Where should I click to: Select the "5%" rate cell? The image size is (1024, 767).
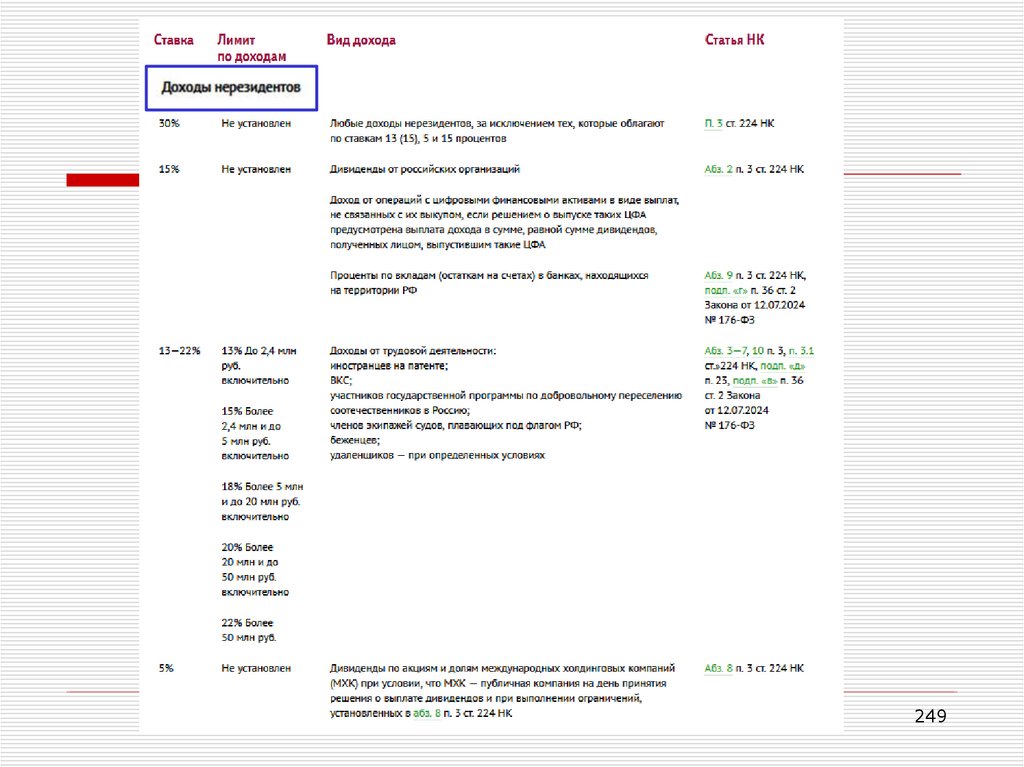click(x=167, y=668)
